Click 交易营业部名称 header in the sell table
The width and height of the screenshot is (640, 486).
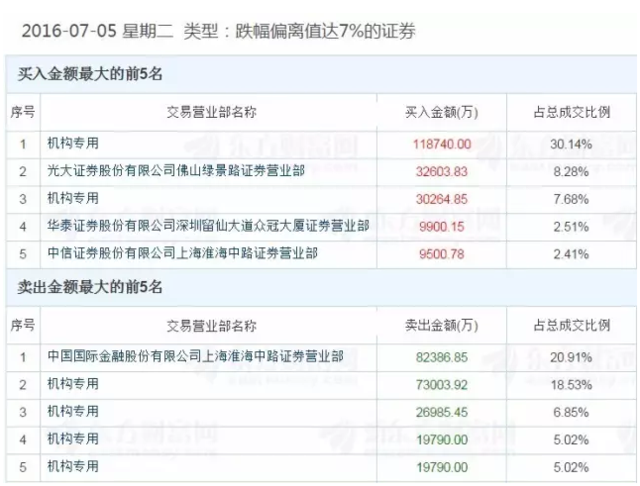[x=211, y=326]
